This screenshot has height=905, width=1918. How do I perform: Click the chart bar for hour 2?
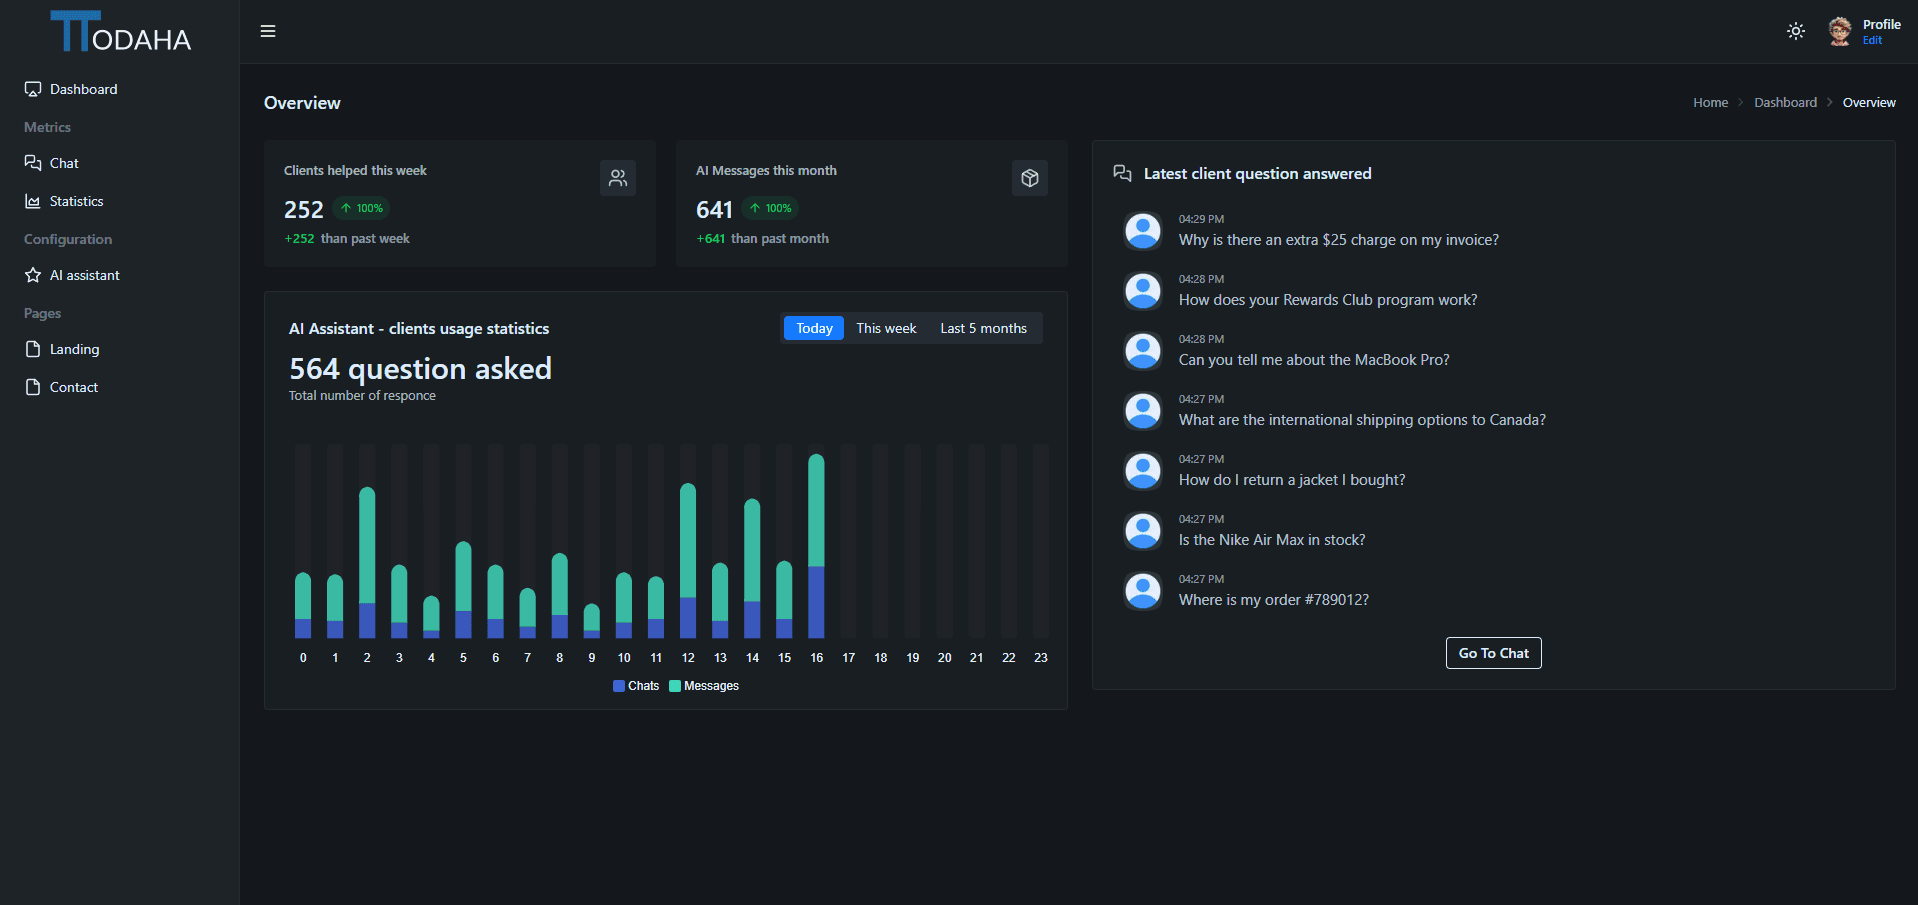point(367,562)
